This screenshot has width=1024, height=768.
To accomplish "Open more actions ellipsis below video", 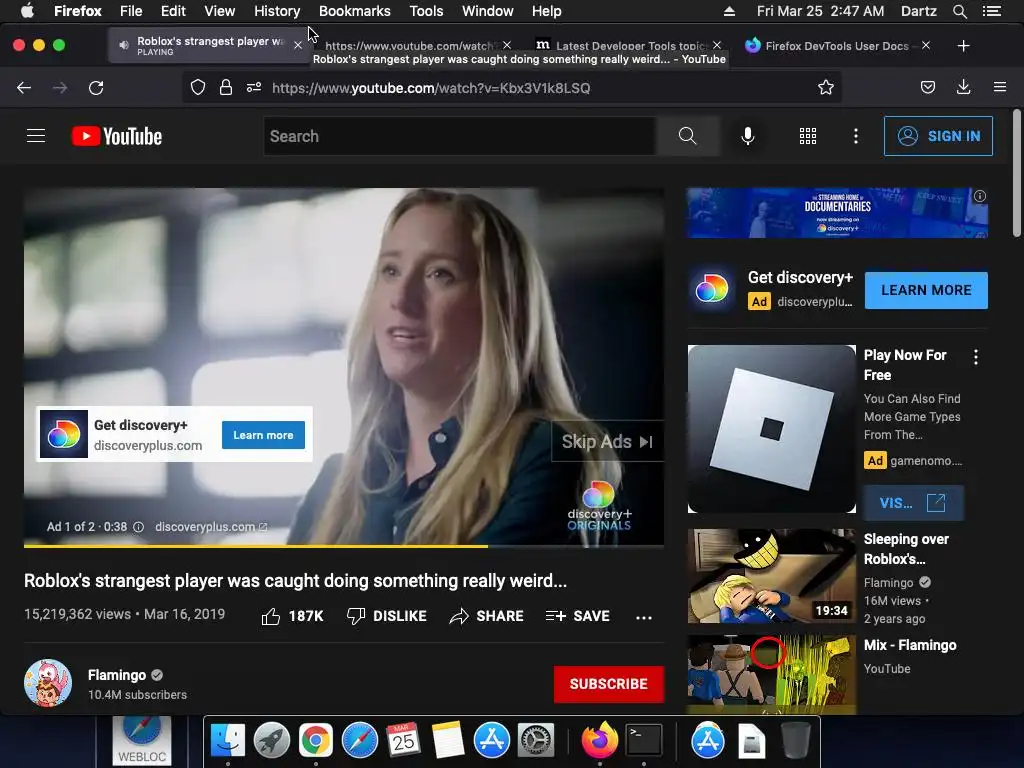I will [x=644, y=617].
